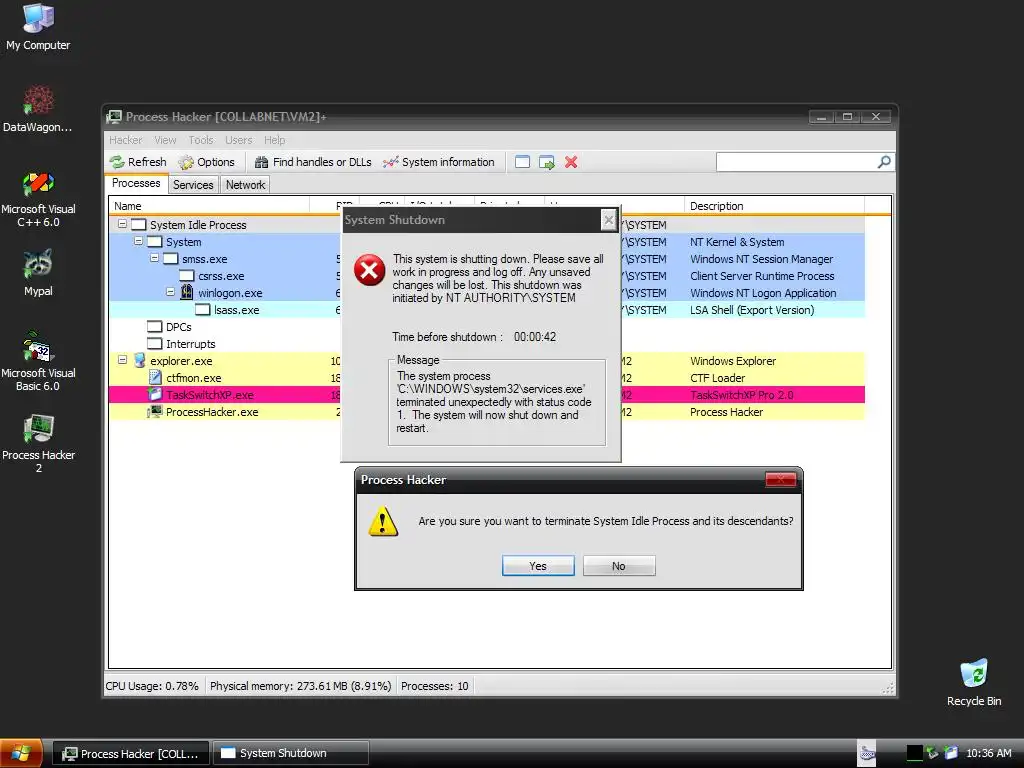The height and width of the screenshot is (768, 1024).
Task: Open System information graph
Action: click(439, 162)
